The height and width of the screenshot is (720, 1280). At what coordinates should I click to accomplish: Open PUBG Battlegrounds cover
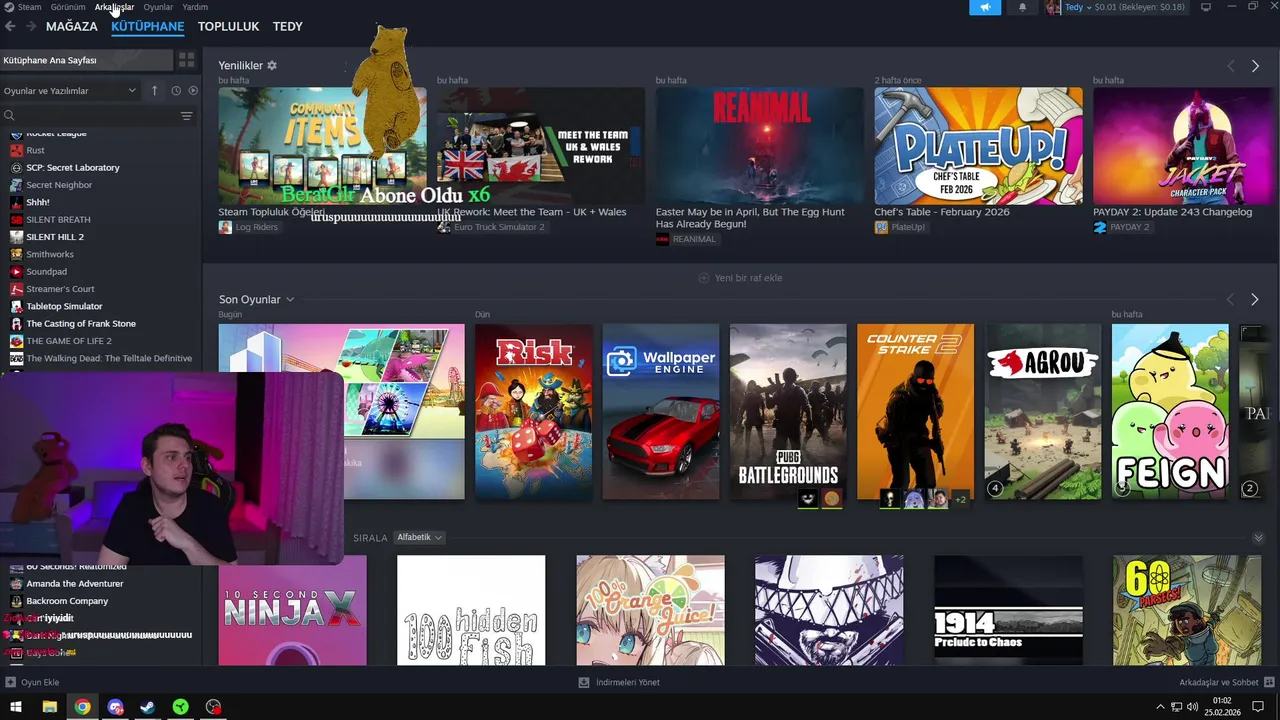pos(788,411)
